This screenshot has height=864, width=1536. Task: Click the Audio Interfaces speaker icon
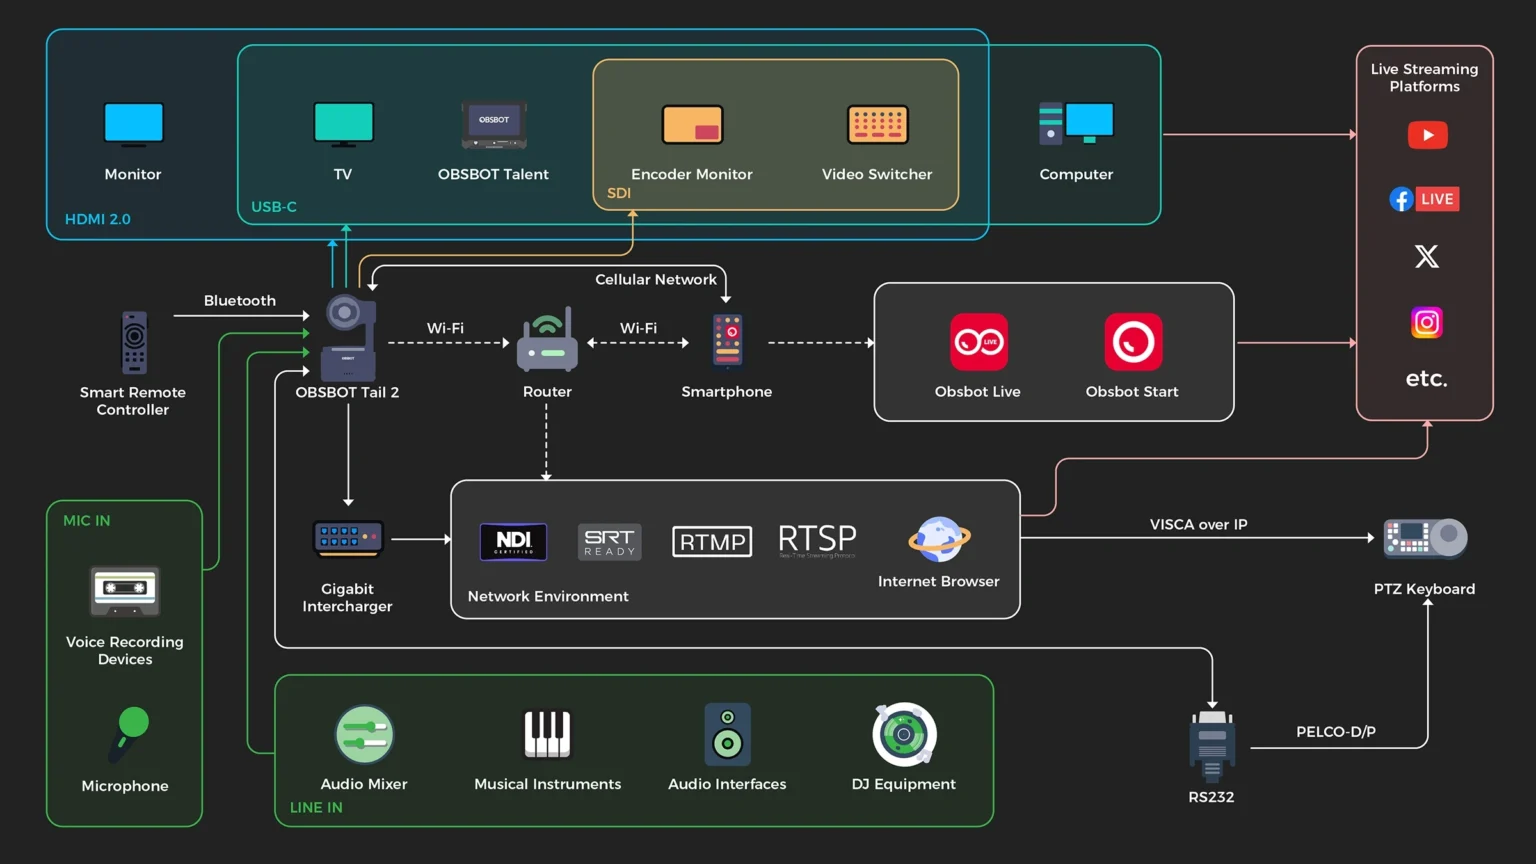coord(728,734)
